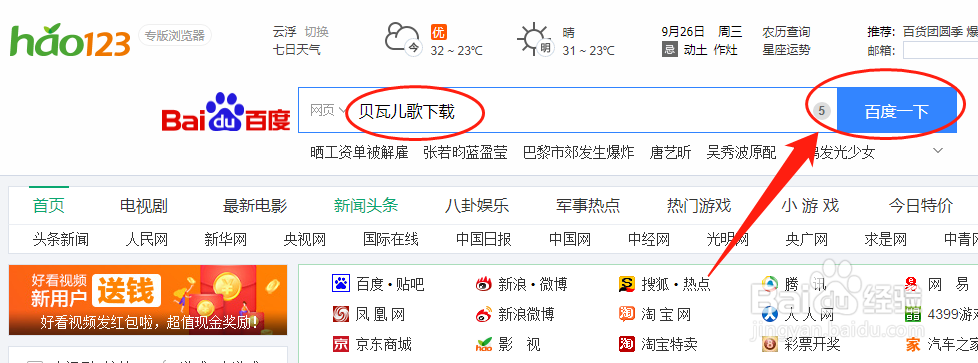This screenshot has width=978, height=363.
Task: Open the 八卦娱乐 tab
Action: pyautogui.click(x=477, y=205)
